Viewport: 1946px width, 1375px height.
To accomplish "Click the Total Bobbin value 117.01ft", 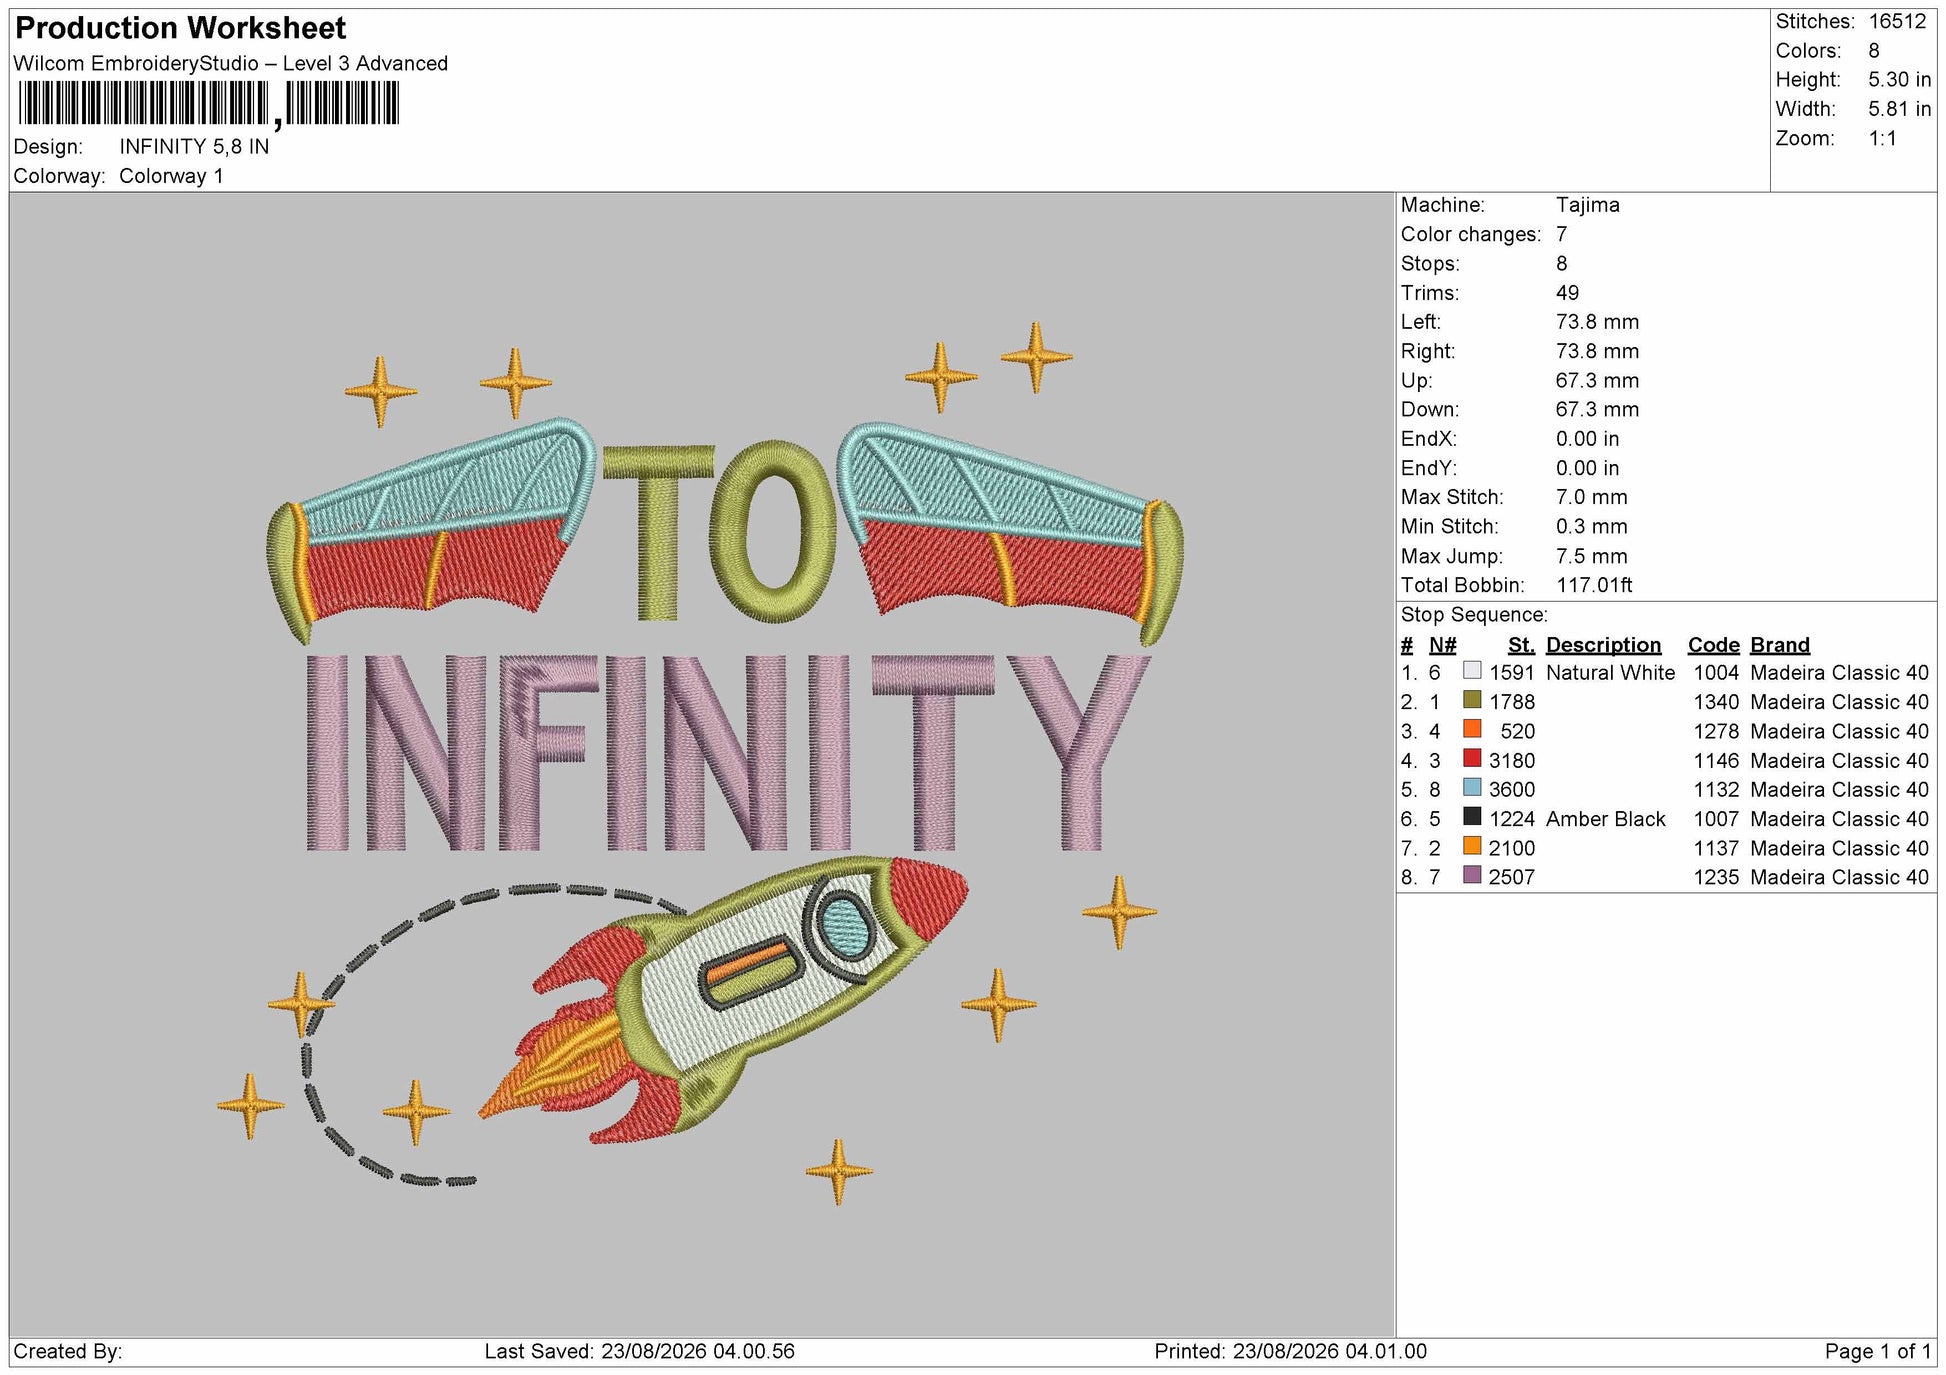I will (1593, 585).
